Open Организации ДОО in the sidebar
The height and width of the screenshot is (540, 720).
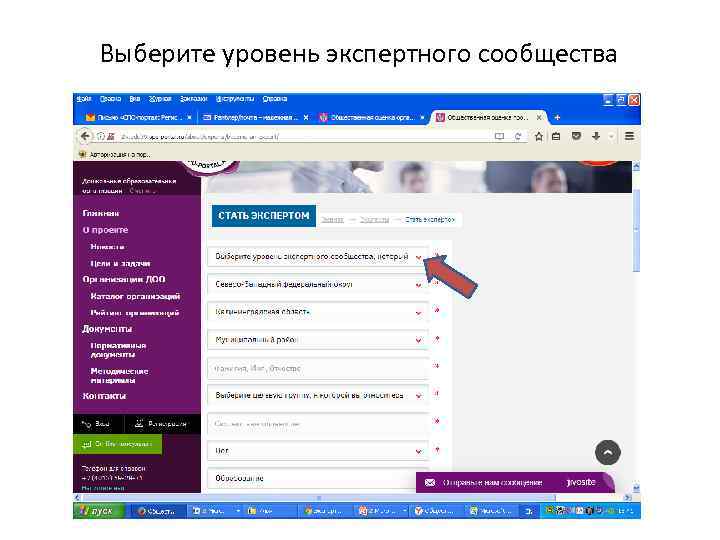[x=124, y=280]
